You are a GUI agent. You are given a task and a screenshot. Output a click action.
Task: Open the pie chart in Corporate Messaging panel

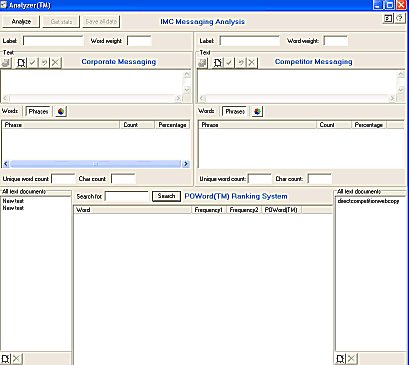tap(61, 111)
